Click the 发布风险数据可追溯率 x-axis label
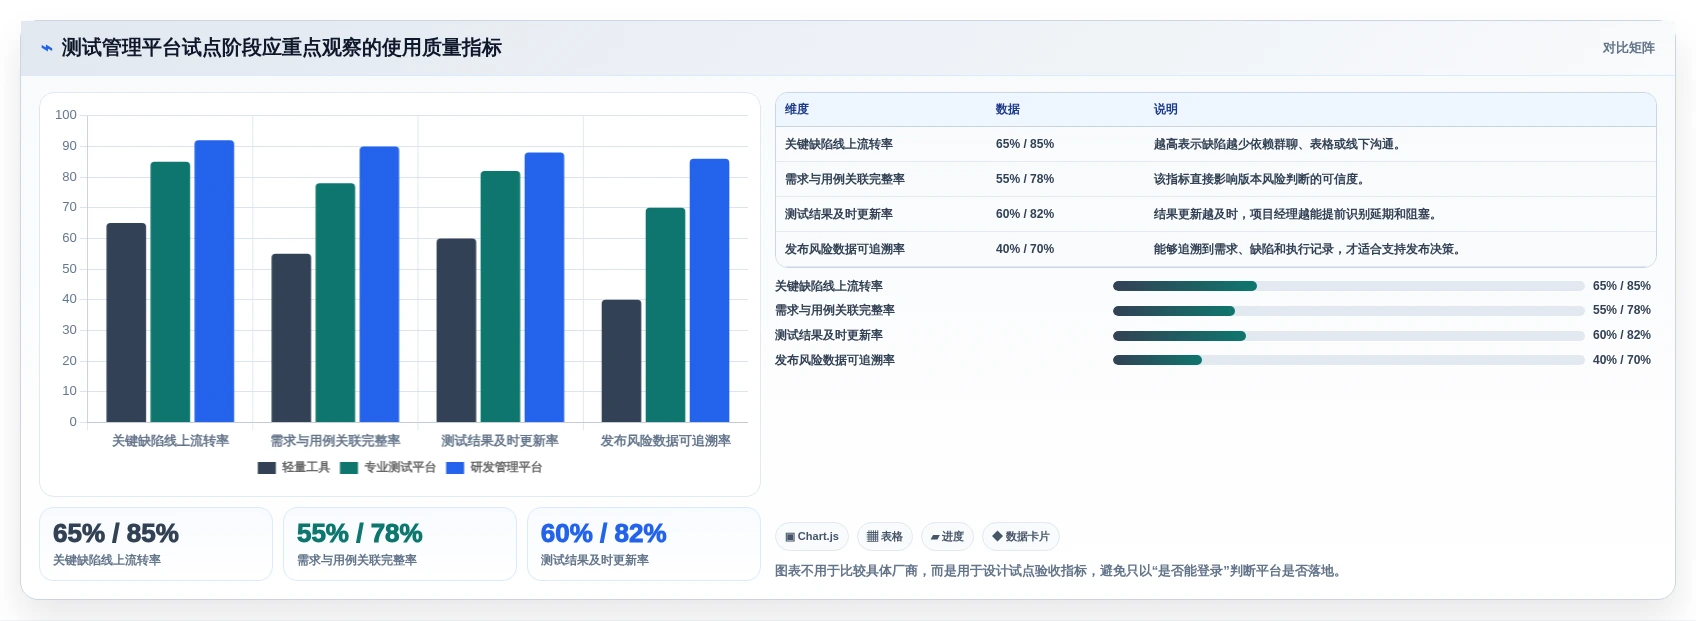Screen dimensions: 1696x621 [x=665, y=441]
